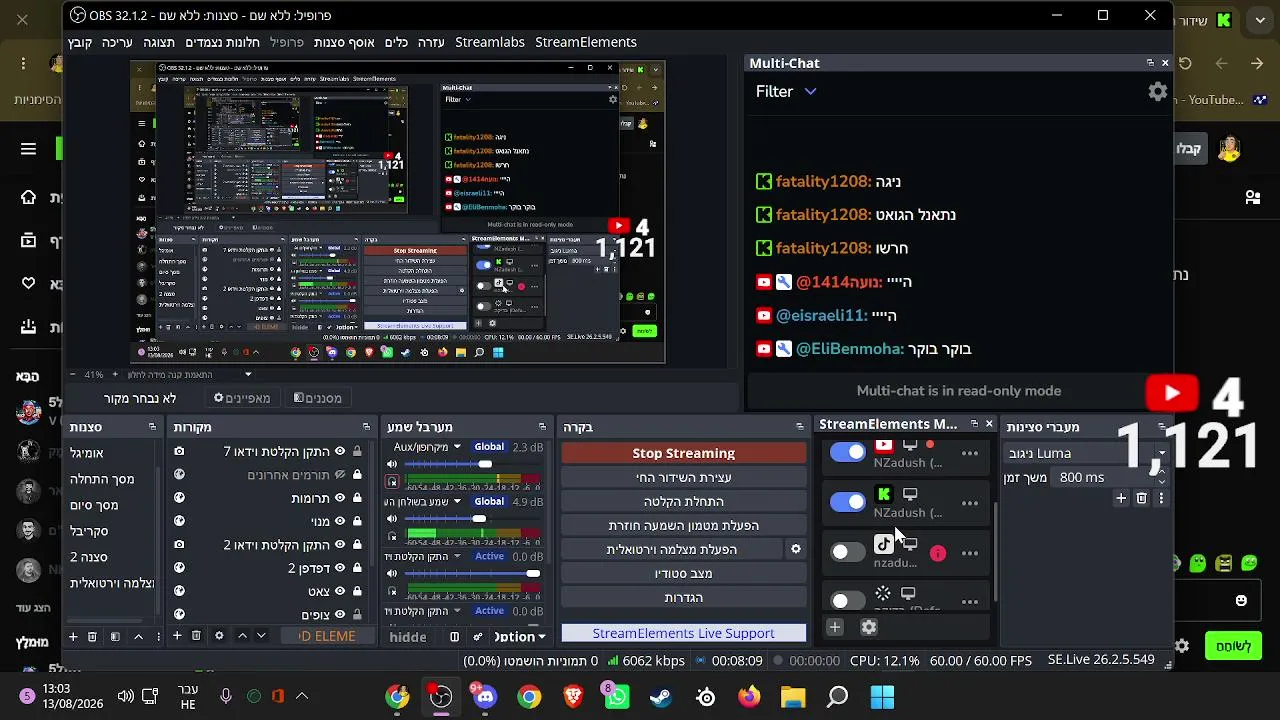Open Windows Start menu
Image resolution: width=1280 pixels, height=720 pixels.
tap(882, 697)
